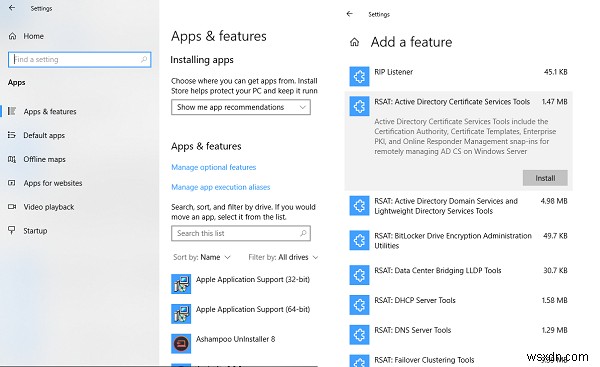
Task: Click the Apple Application Support (64-bit) icon
Action: point(181,313)
